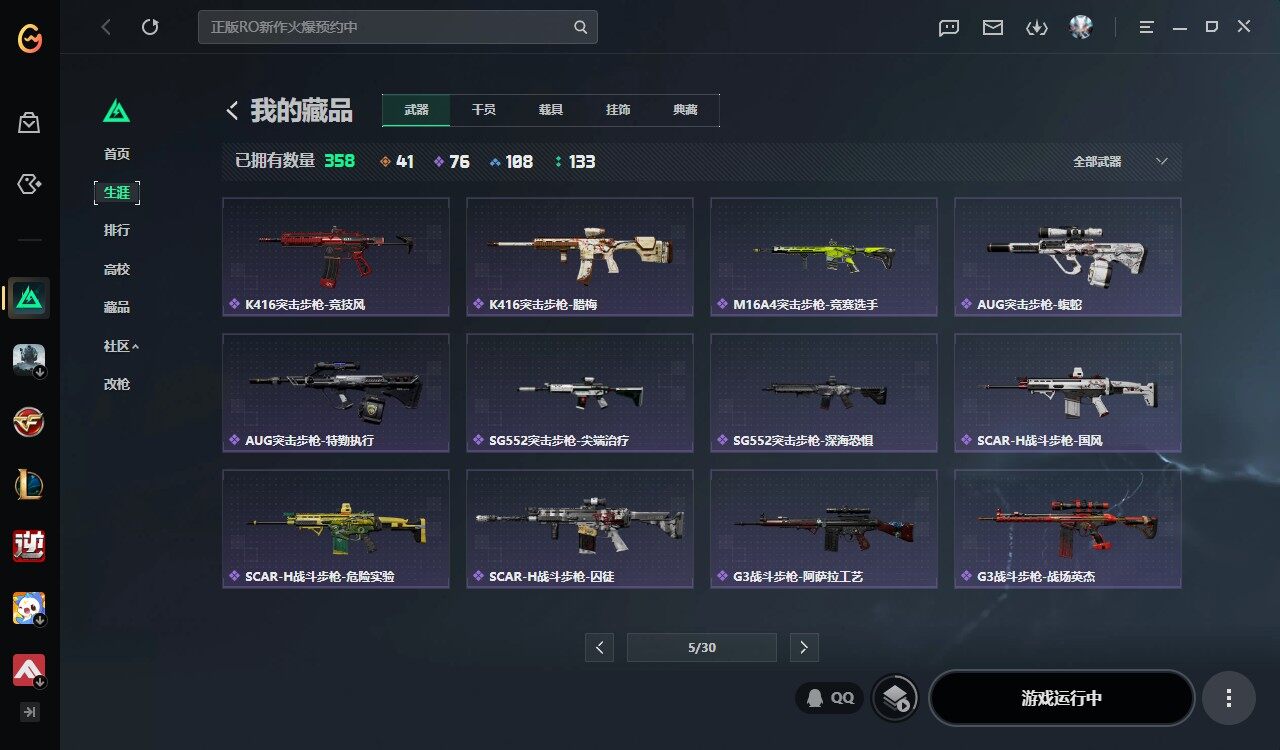Open the download manager icon

point(1037,28)
